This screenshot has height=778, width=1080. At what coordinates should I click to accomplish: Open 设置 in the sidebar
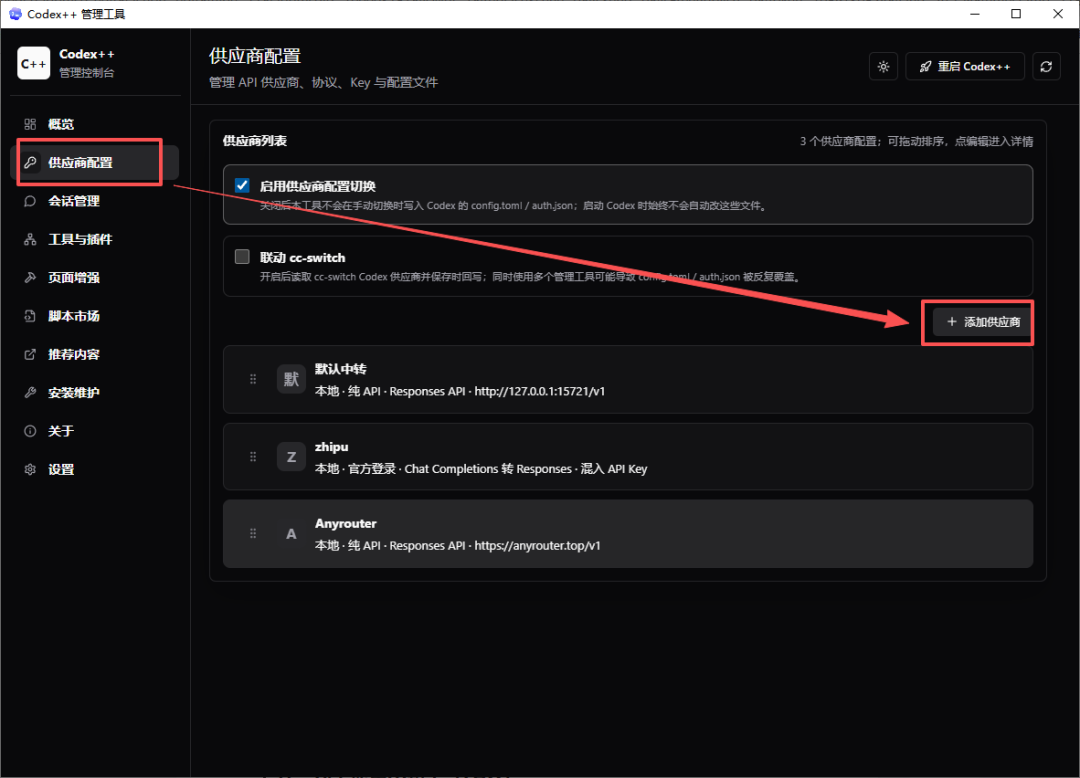point(95,470)
